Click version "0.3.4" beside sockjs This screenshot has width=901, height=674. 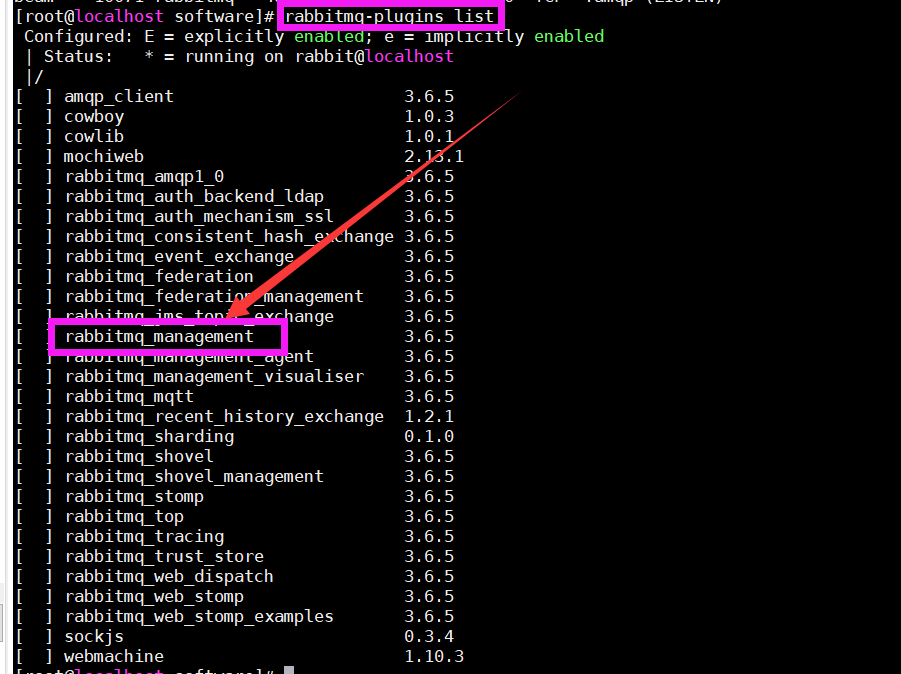click(x=429, y=637)
